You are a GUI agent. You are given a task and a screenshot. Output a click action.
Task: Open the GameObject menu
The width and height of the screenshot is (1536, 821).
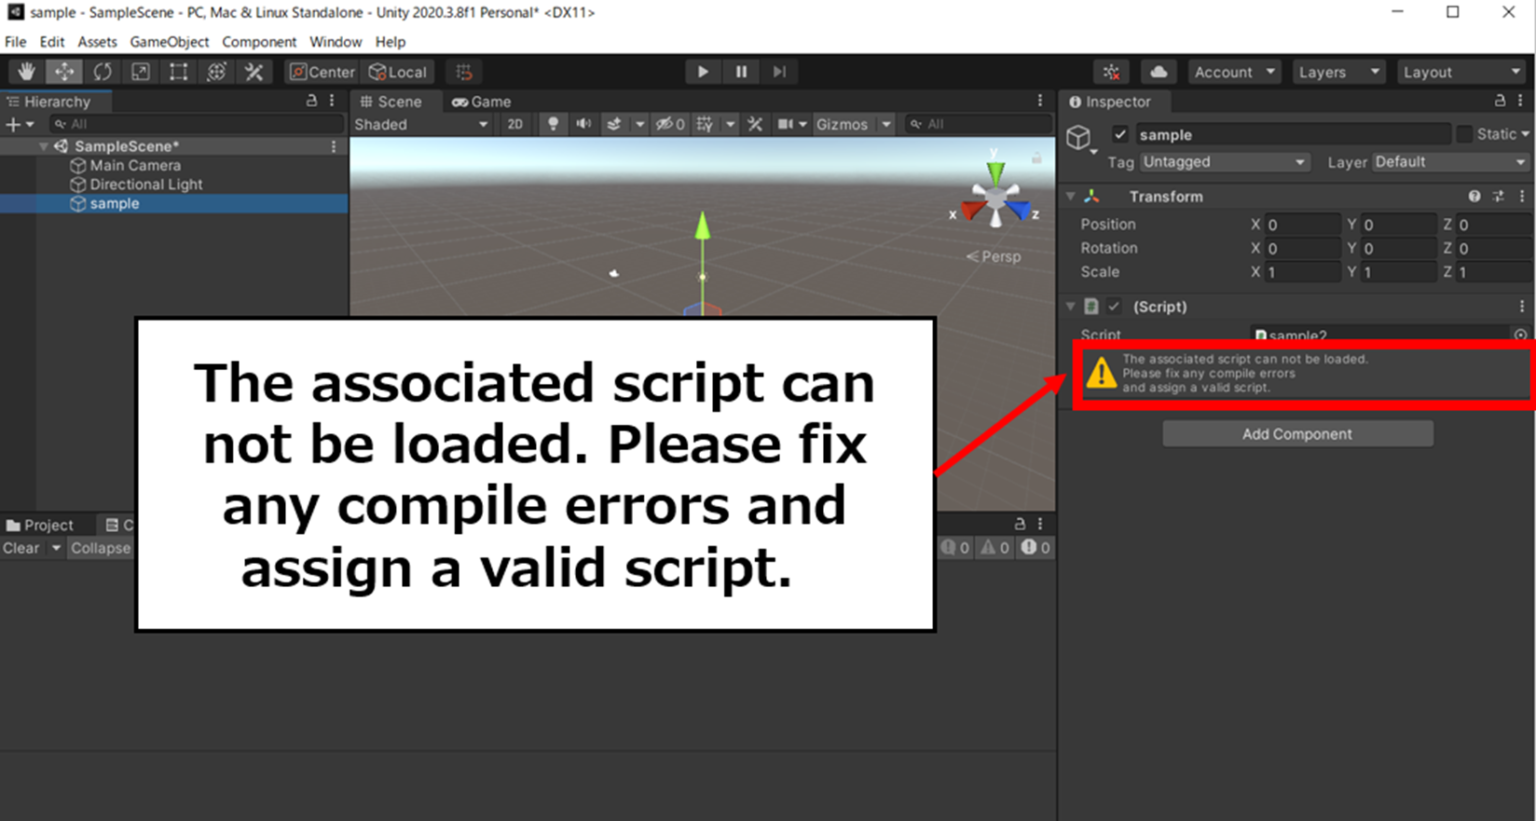click(x=170, y=42)
